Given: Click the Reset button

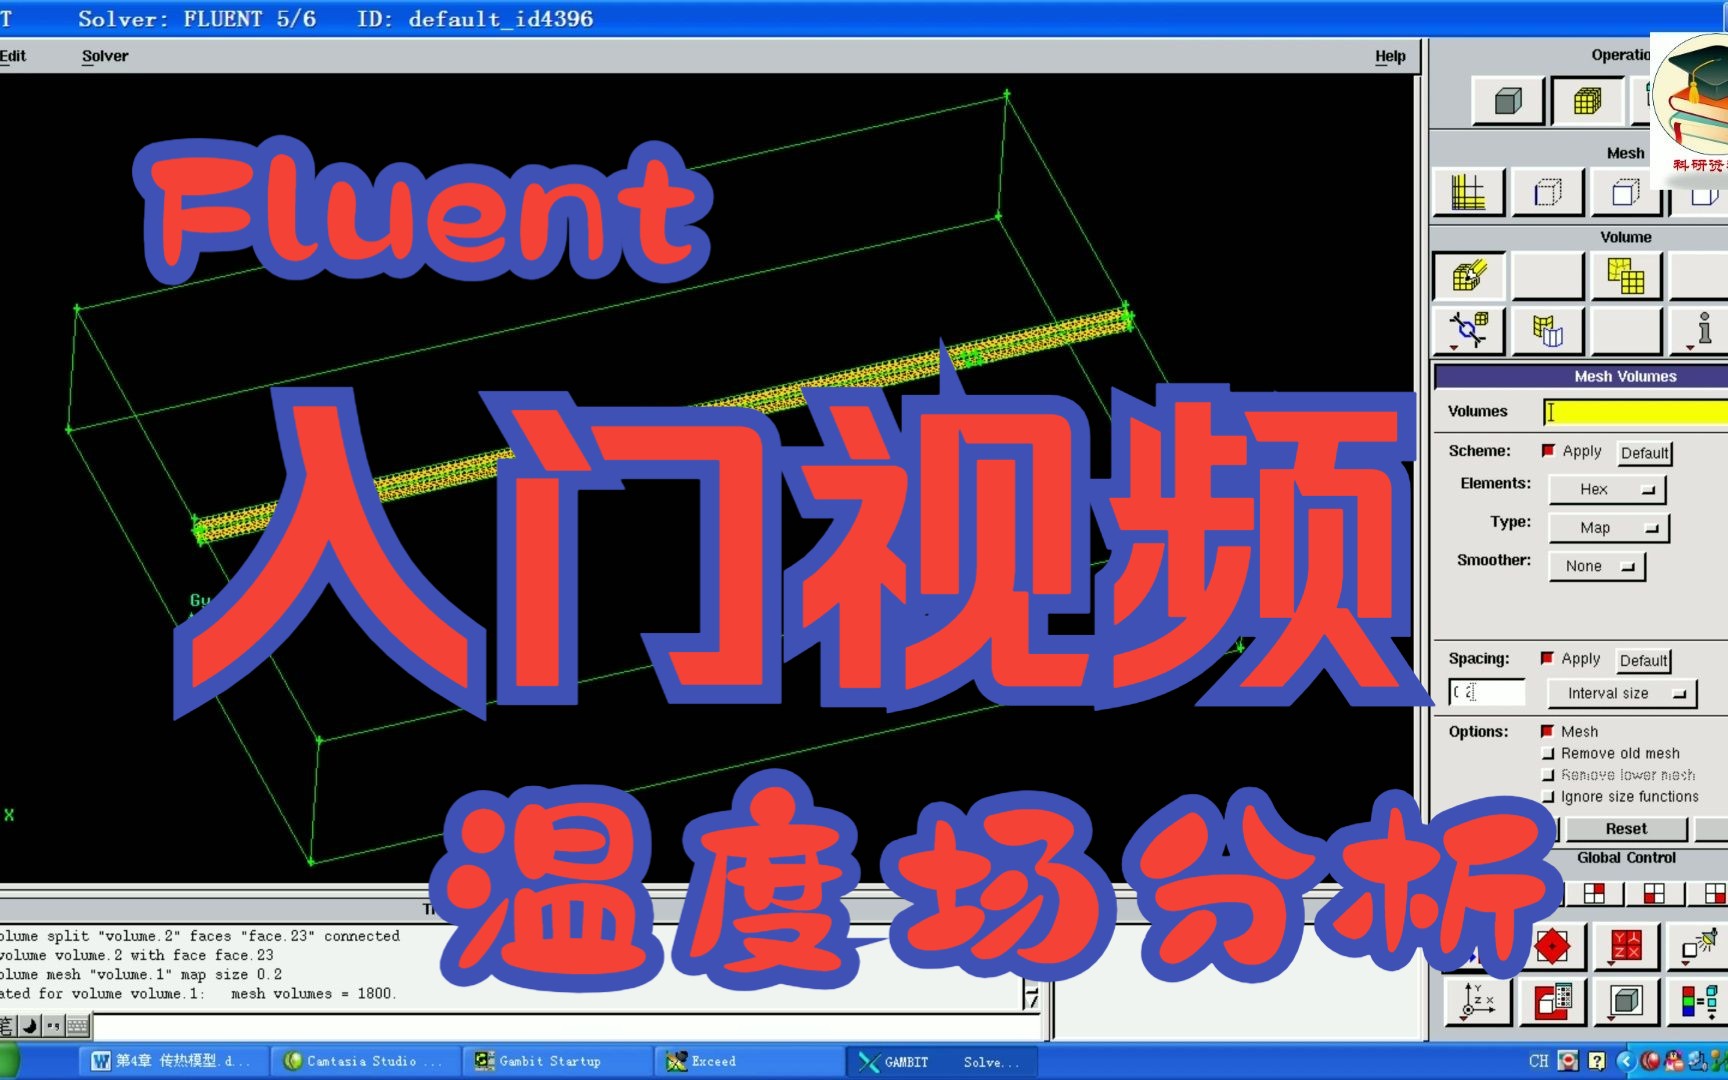Looking at the screenshot, I should click(x=1625, y=829).
